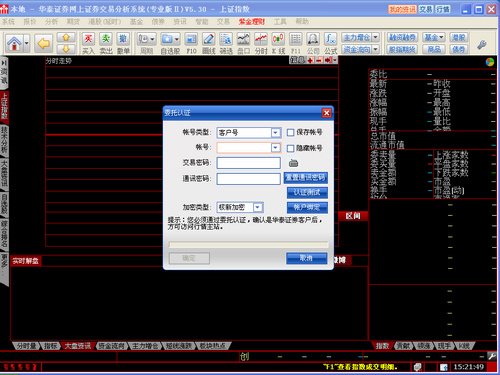Image resolution: width=500 pixels, height=375 pixels.
Task: Switch to 分时量 bottom tab
Action: point(27,346)
